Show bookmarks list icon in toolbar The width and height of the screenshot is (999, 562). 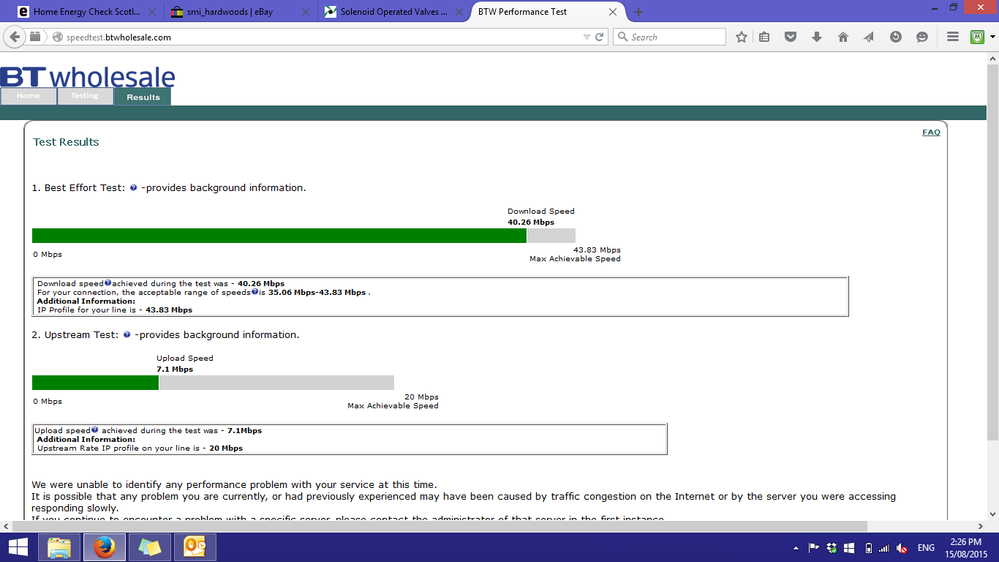pyautogui.click(x=765, y=37)
